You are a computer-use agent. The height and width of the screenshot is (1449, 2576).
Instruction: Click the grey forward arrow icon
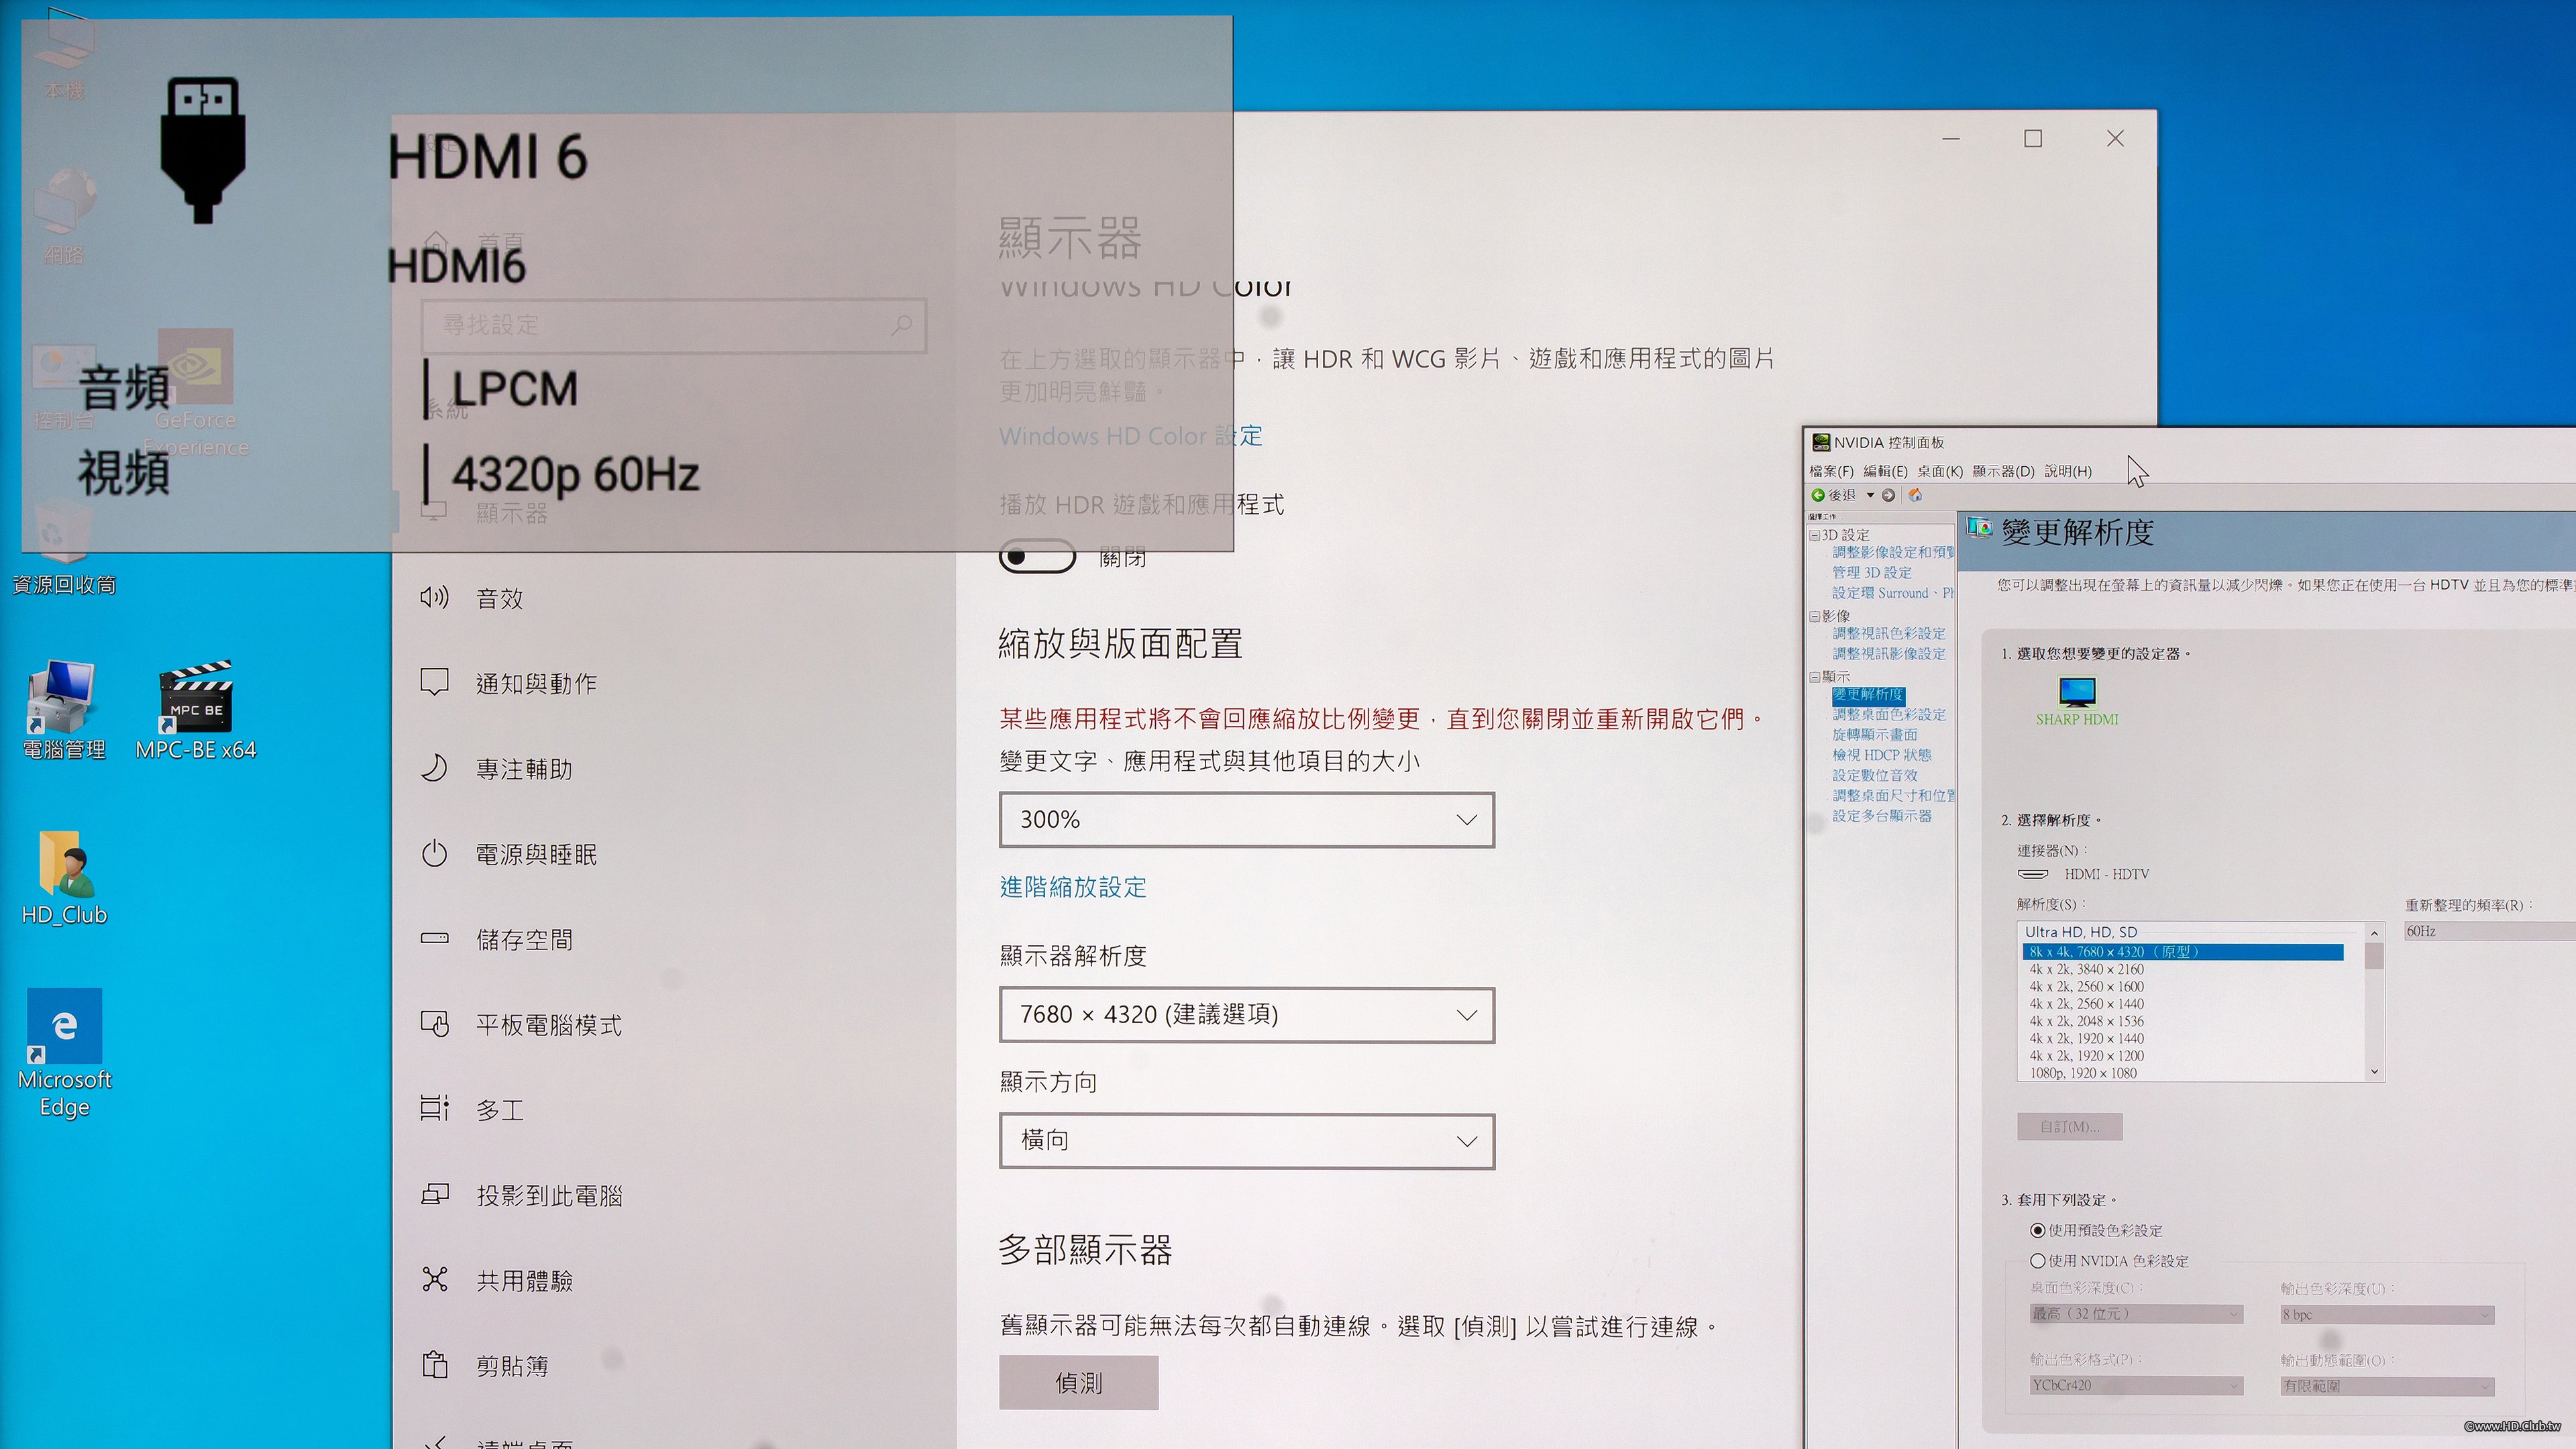click(1888, 495)
